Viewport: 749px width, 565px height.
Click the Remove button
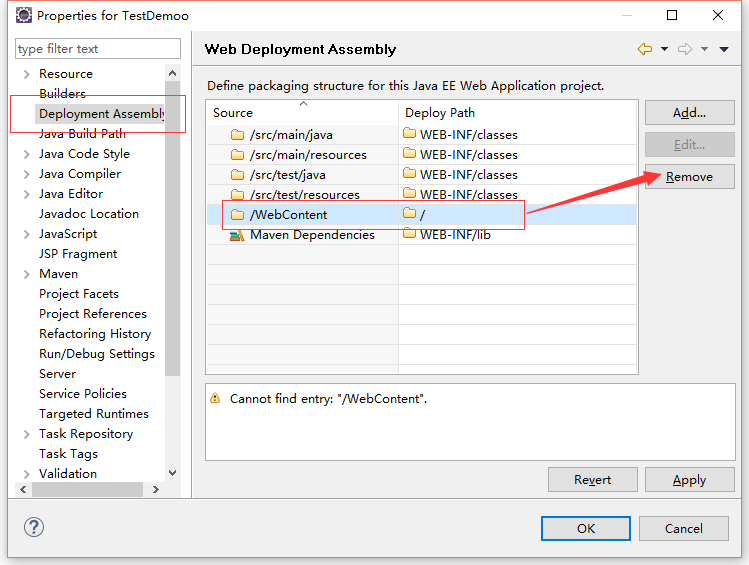689,177
